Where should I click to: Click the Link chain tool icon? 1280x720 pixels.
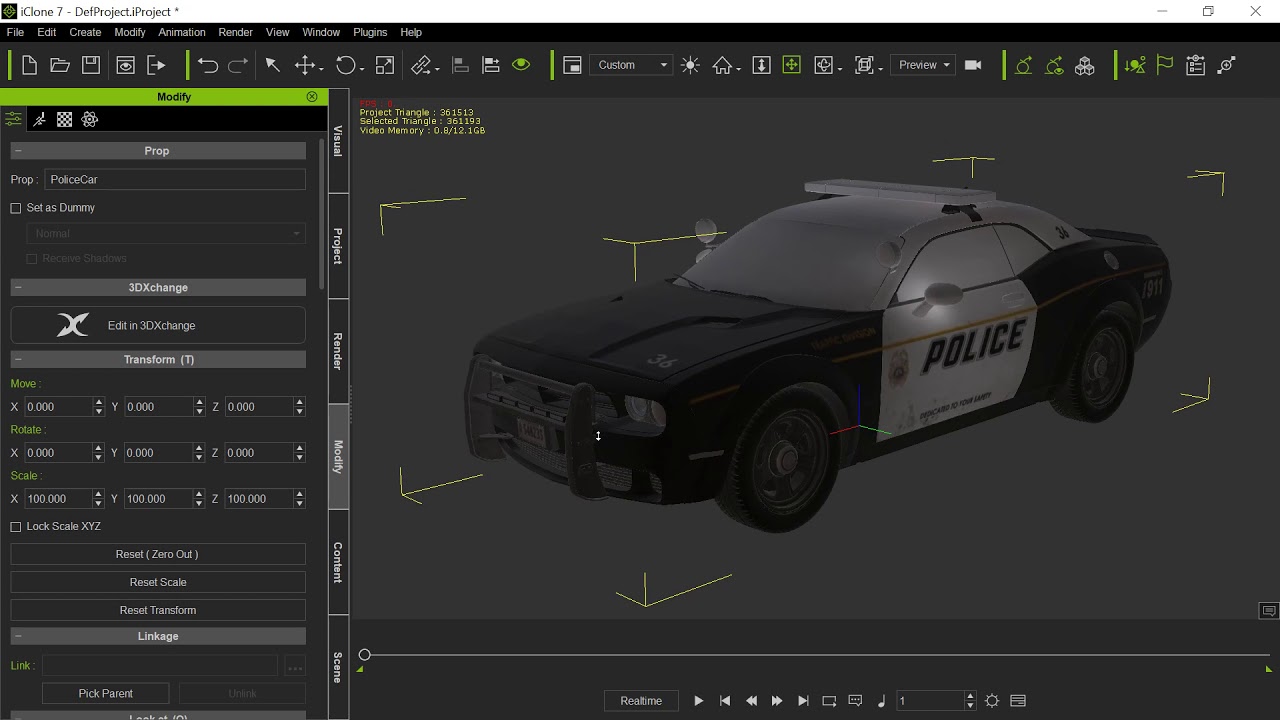pyautogui.click(x=422, y=65)
